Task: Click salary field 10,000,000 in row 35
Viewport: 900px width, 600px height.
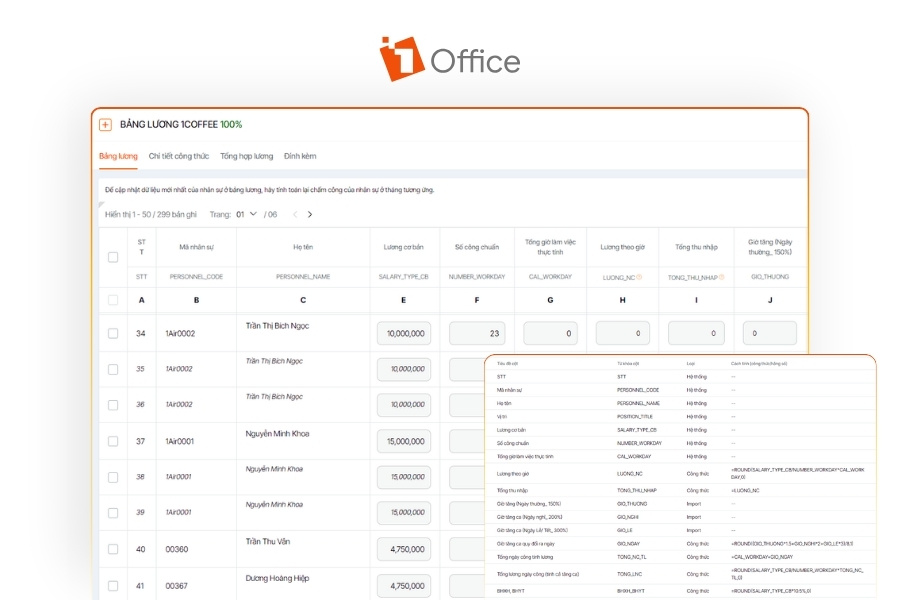Action: click(404, 369)
